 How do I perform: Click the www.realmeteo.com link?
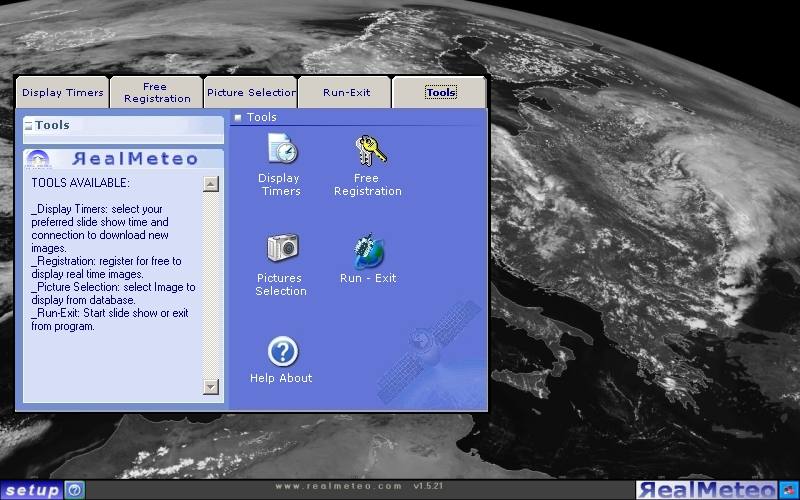pyautogui.click(x=338, y=486)
